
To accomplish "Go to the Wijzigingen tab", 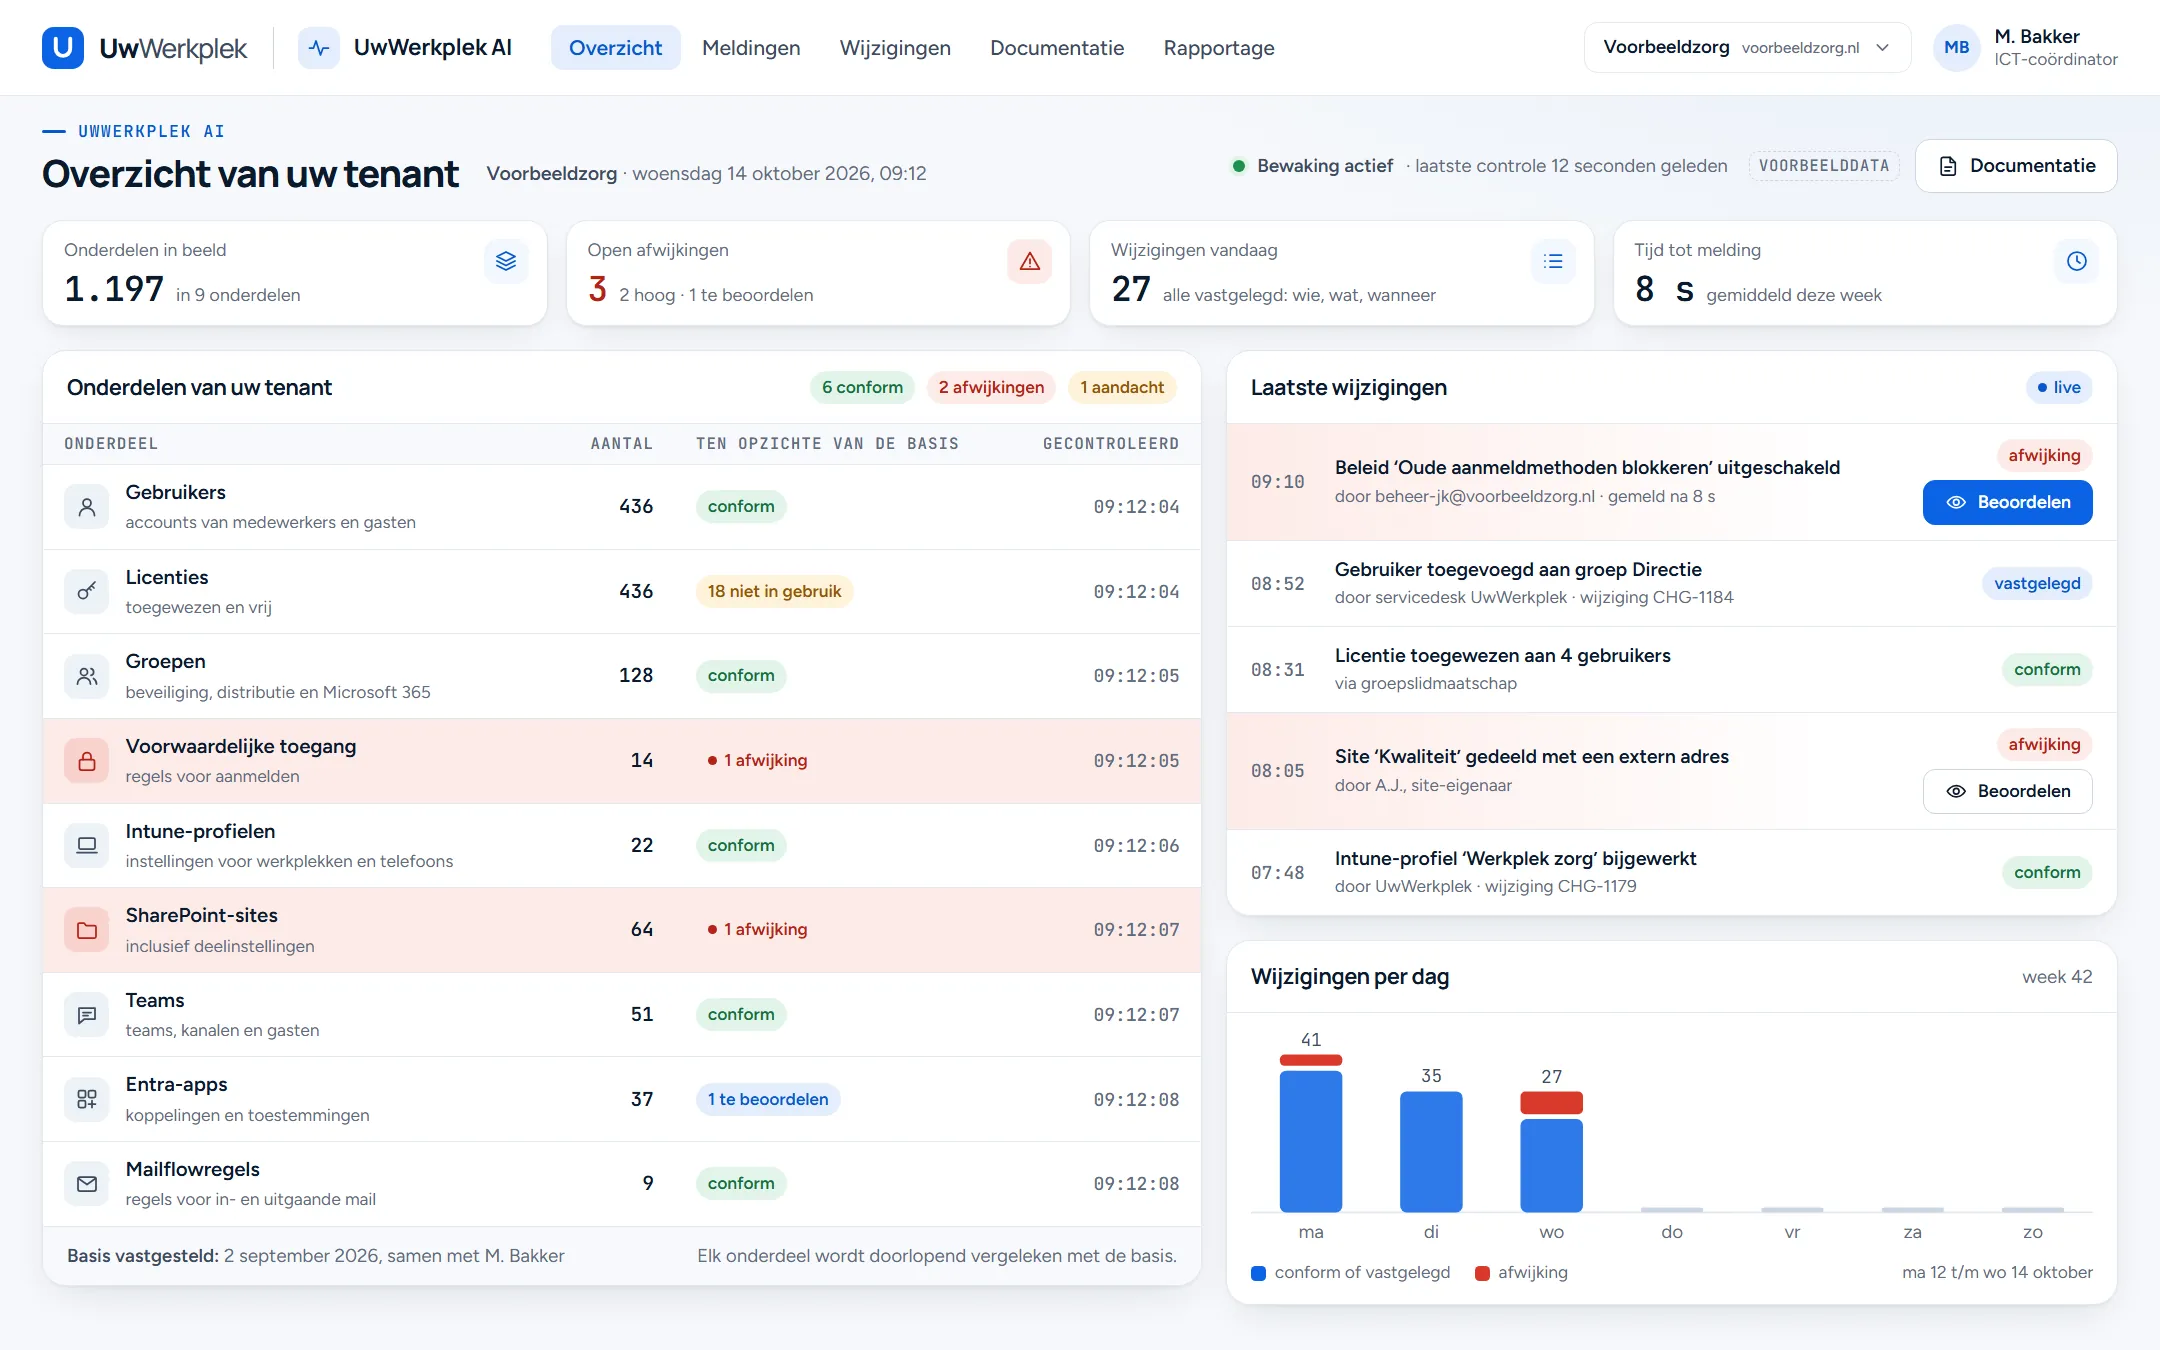I will click(895, 47).
